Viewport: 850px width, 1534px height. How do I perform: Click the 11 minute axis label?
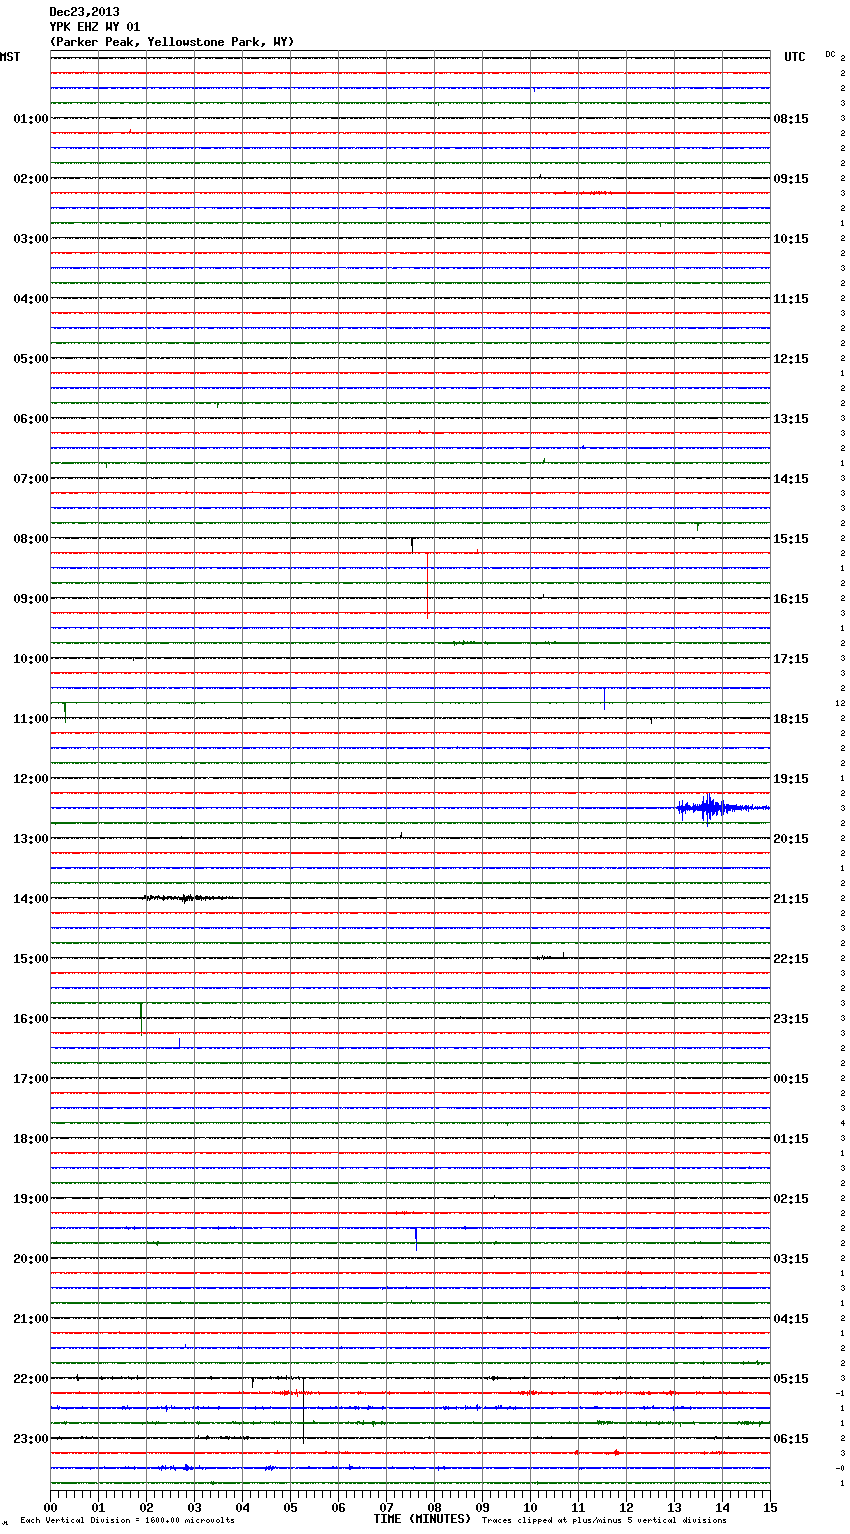pos(578,1507)
